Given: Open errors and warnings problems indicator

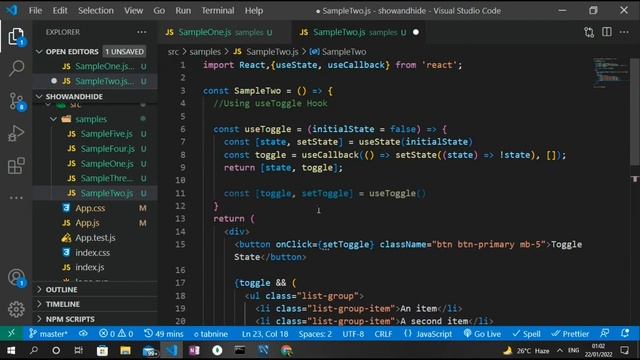Looking at the screenshot, I should pos(116,333).
